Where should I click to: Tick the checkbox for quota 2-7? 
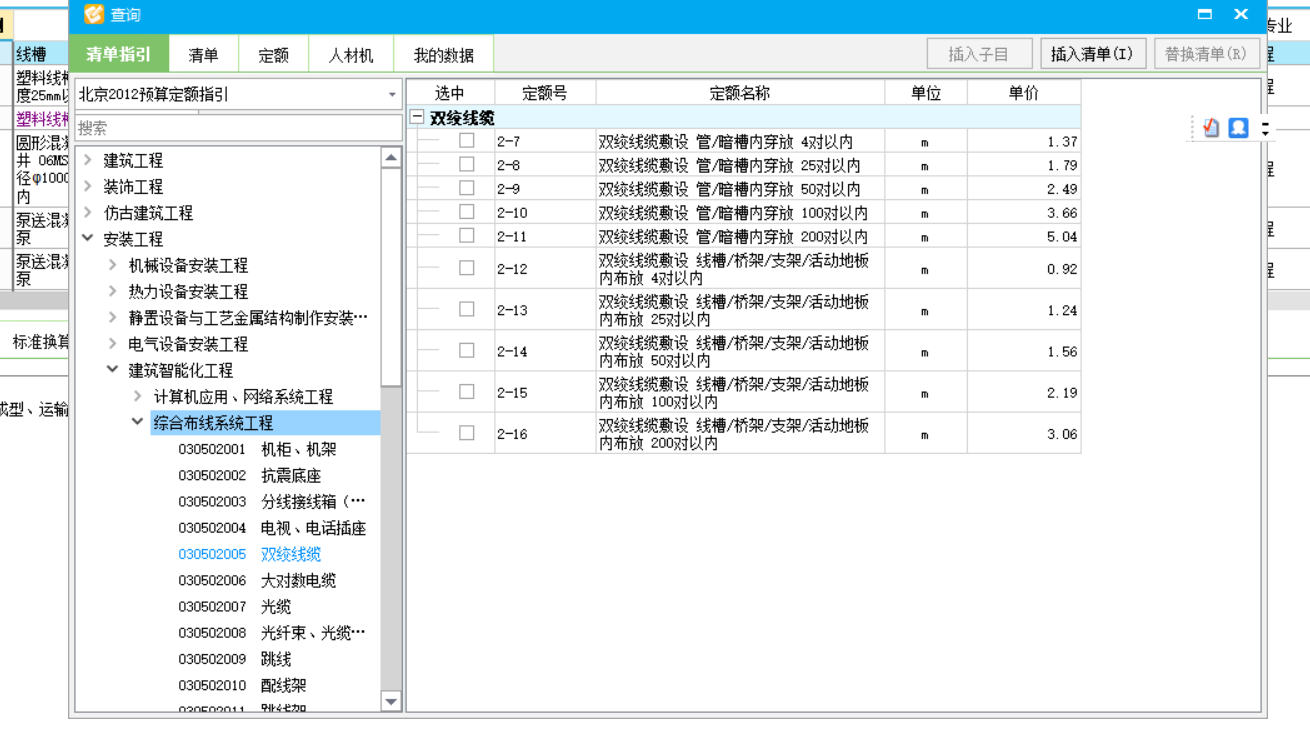pyautogui.click(x=467, y=141)
